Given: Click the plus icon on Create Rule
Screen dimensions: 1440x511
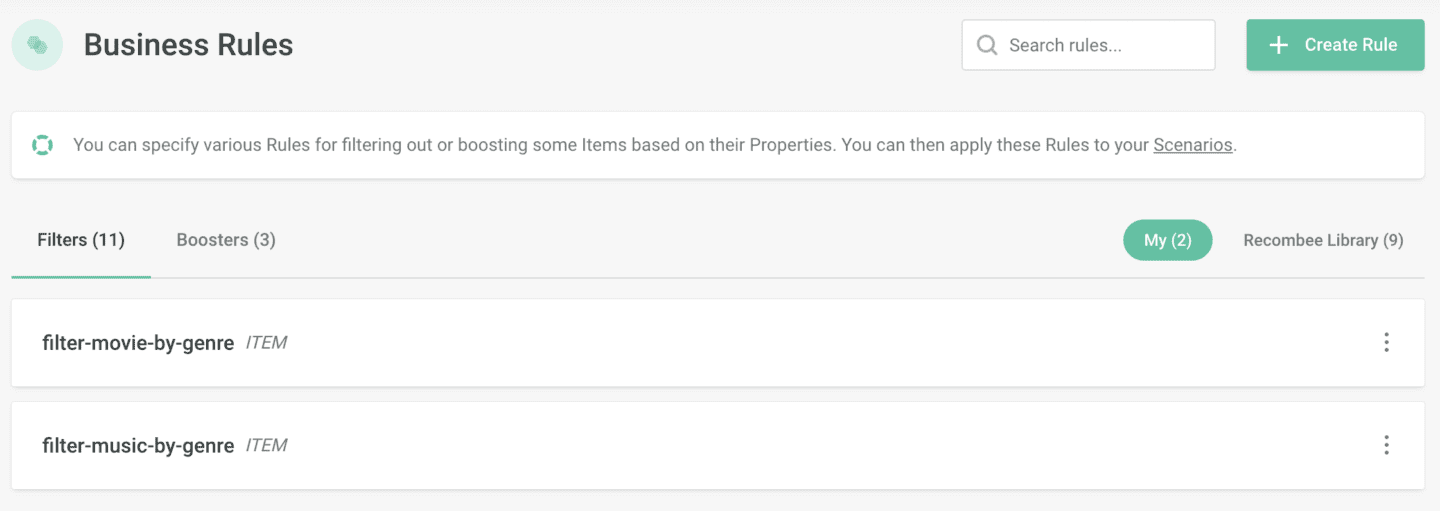Looking at the screenshot, I should [1278, 45].
